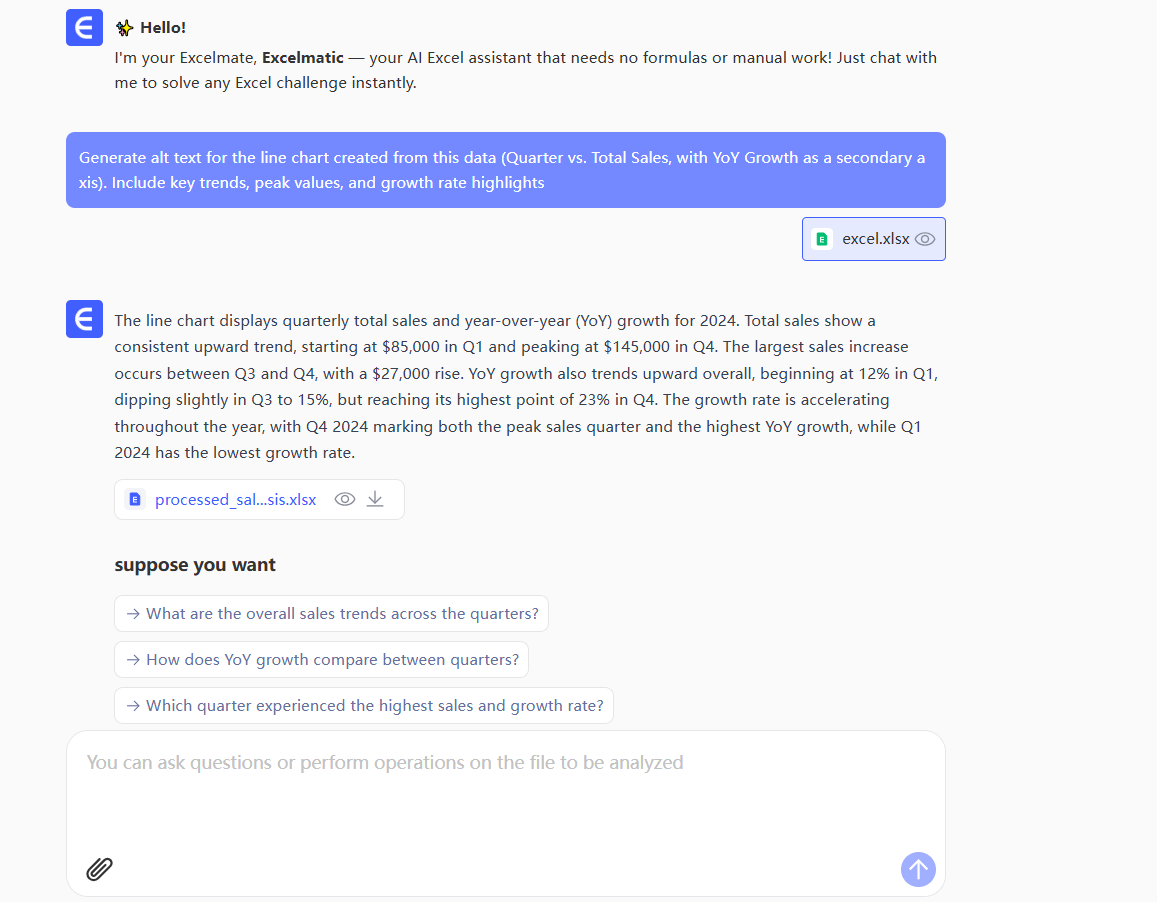Preview the processed file using eye icon
1157x902 pixels.
click(x=345, y=499)
